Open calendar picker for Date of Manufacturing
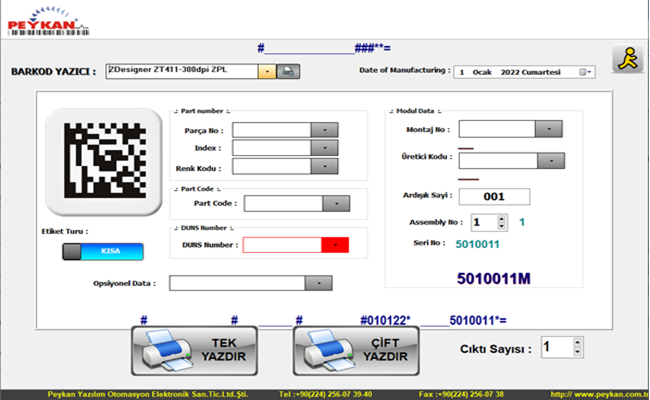This screenshot has width=650, height=400. (x=585, y=72)
